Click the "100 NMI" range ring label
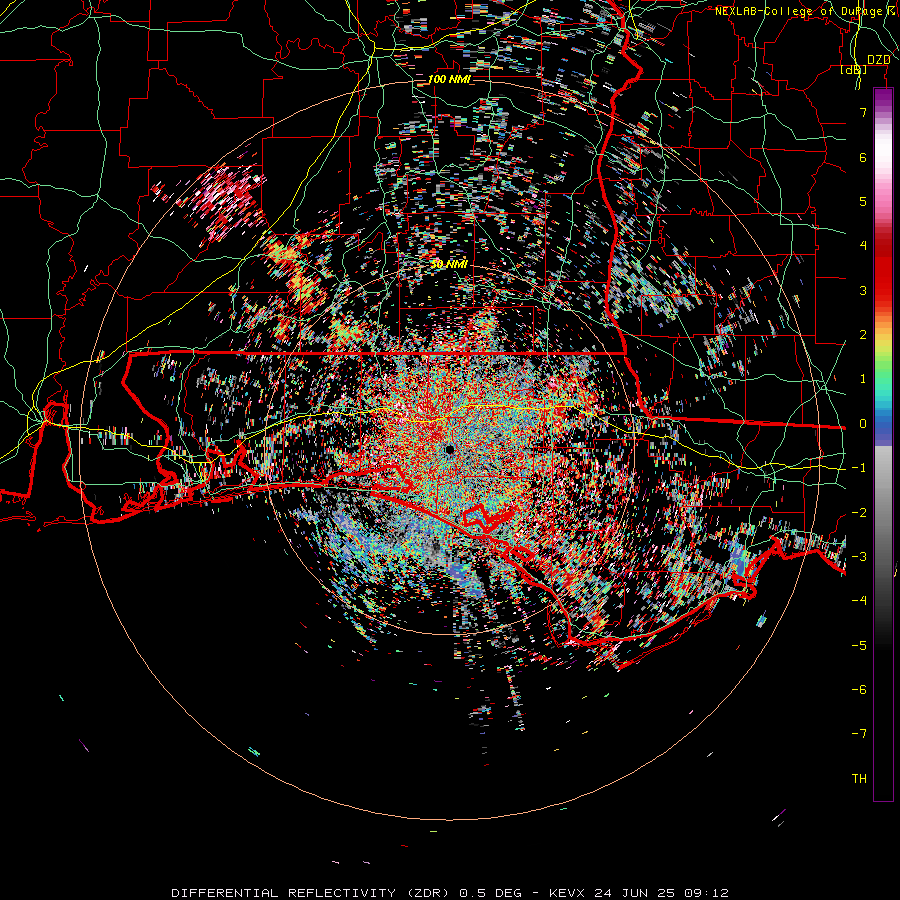Screen dimensions: 900x900 448,79
